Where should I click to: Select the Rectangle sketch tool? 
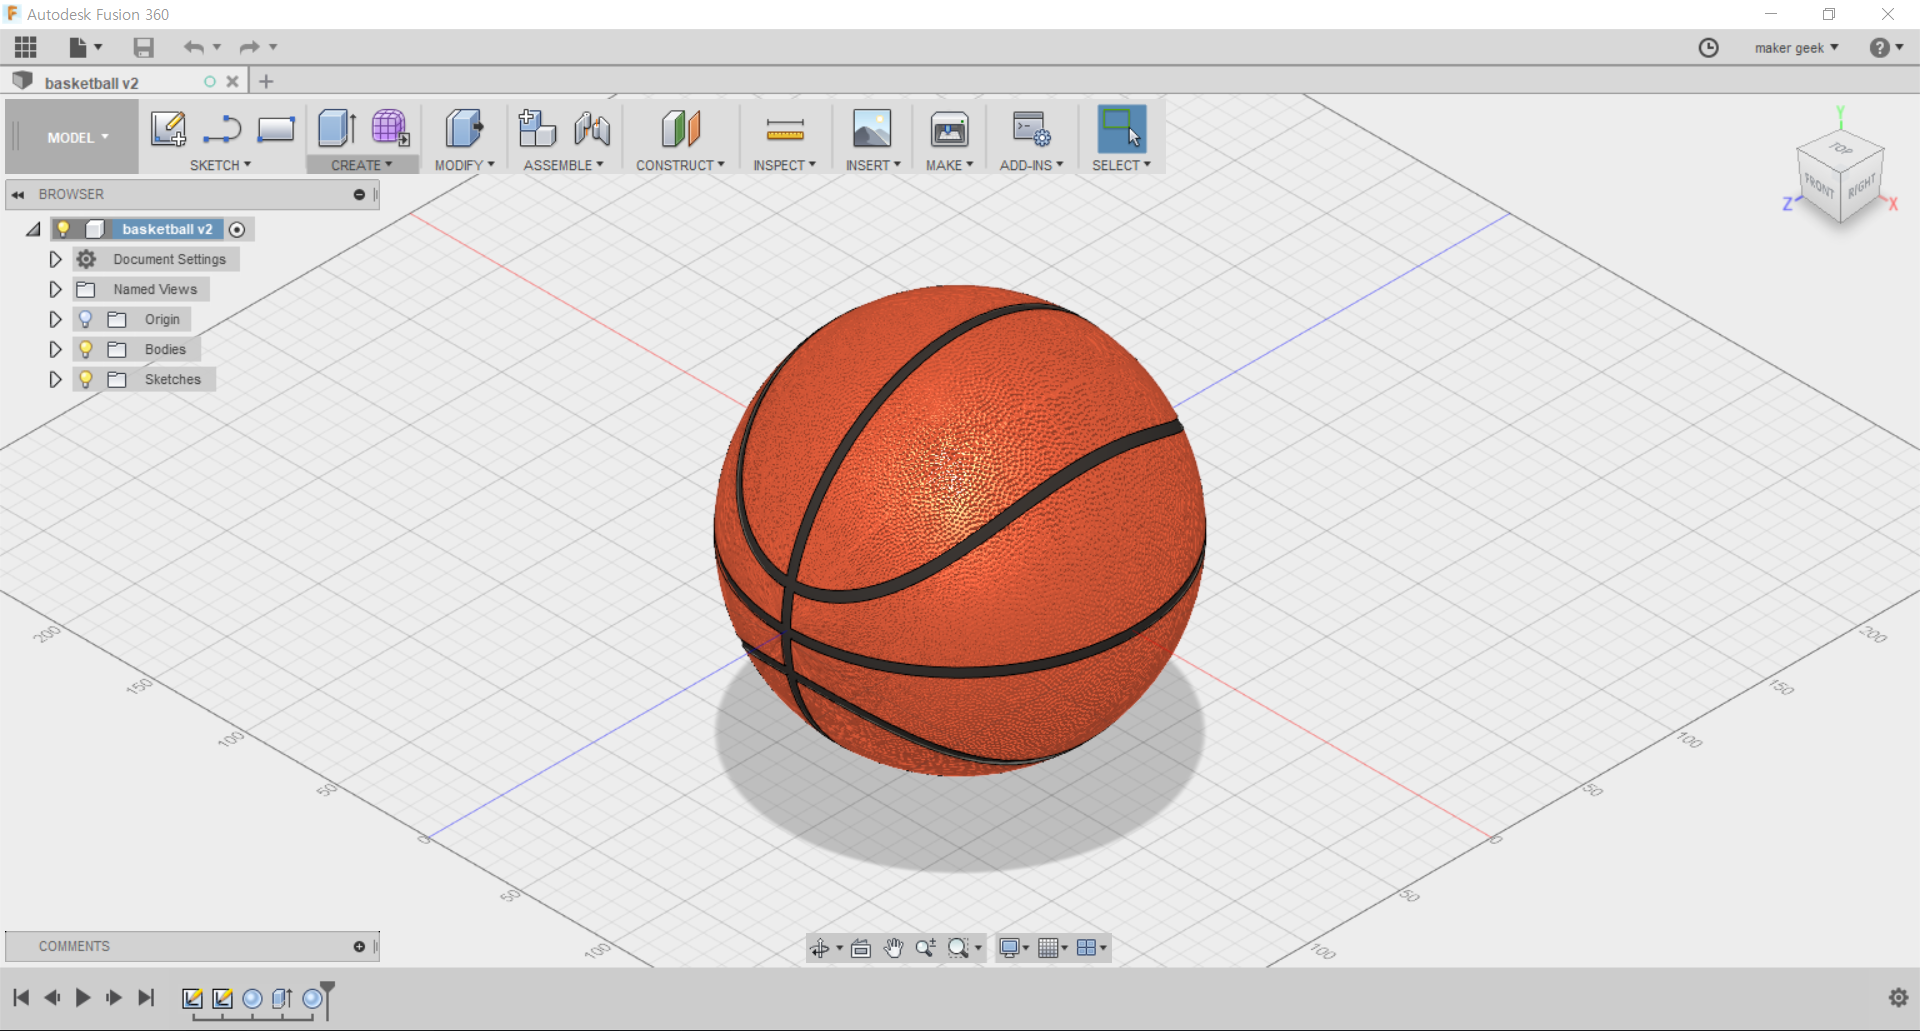click(276, 129)
